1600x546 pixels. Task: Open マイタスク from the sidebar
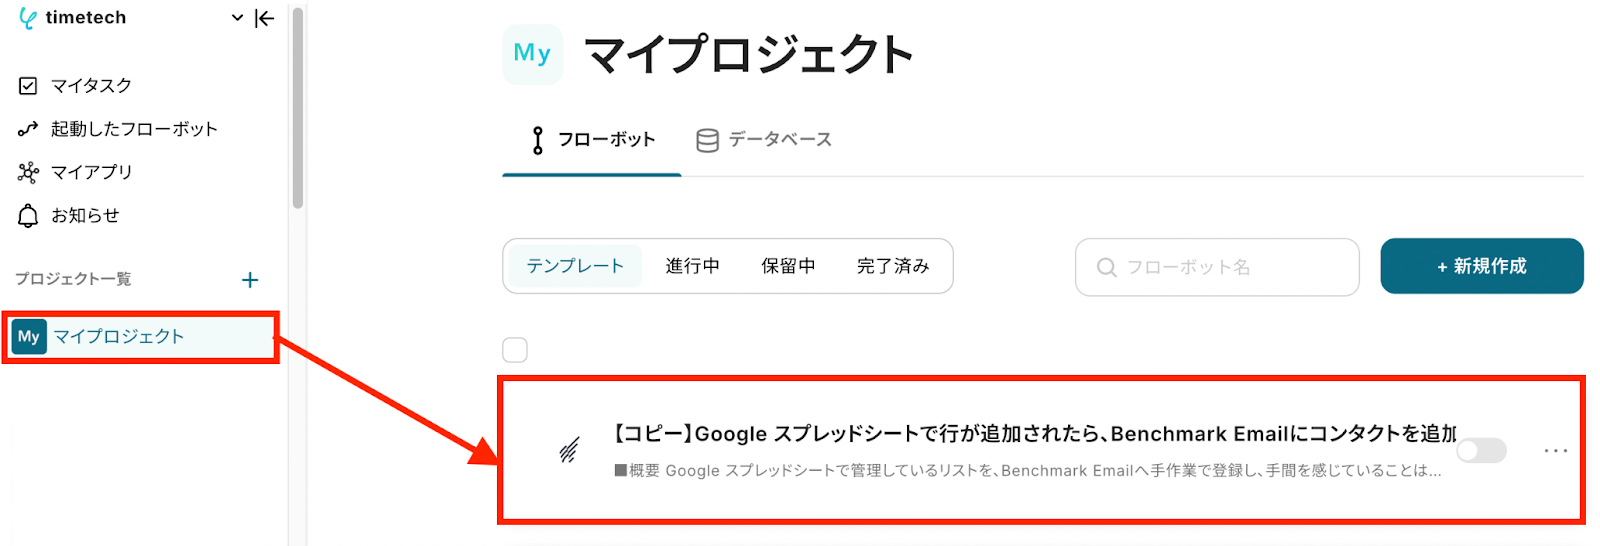pyautogui.click(x=90, y=86)
